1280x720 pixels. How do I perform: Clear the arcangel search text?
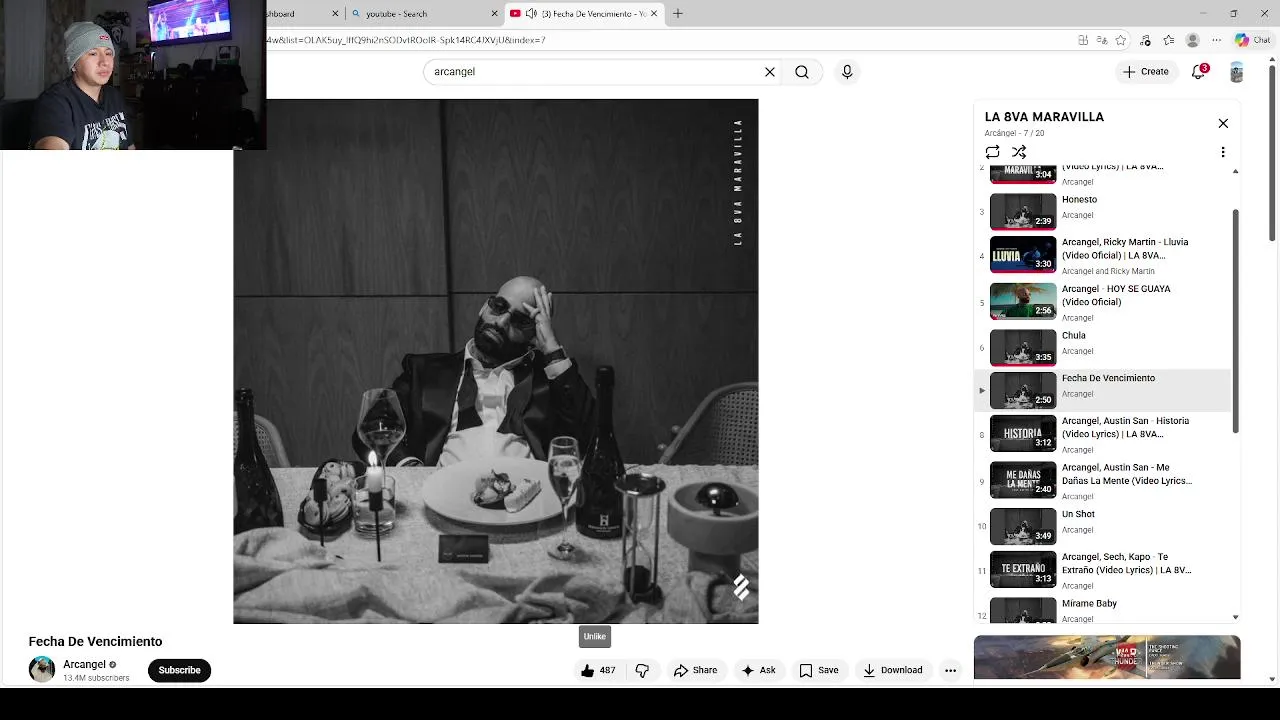tap(770, 72)
